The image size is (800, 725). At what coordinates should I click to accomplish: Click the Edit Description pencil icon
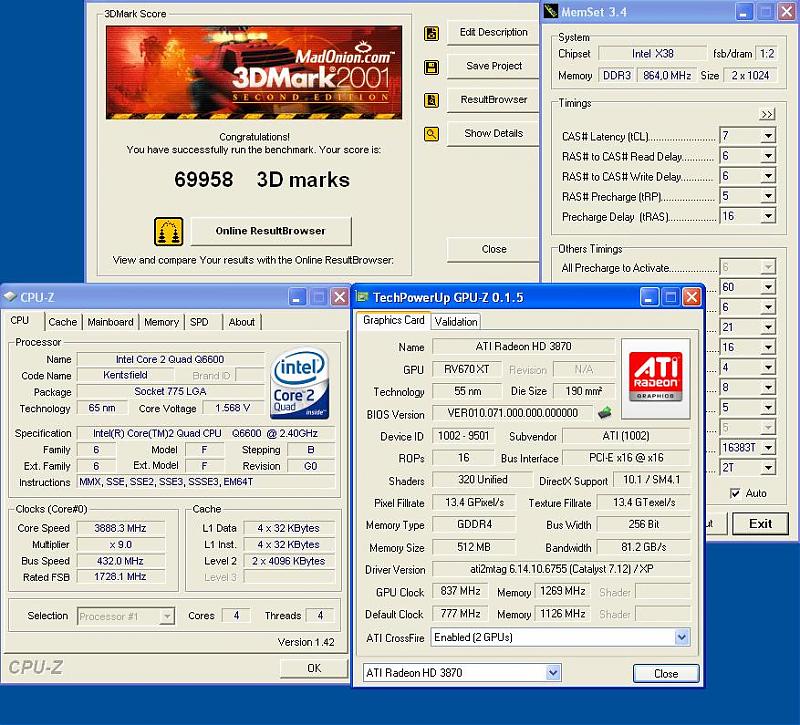(x=431, y=34)
